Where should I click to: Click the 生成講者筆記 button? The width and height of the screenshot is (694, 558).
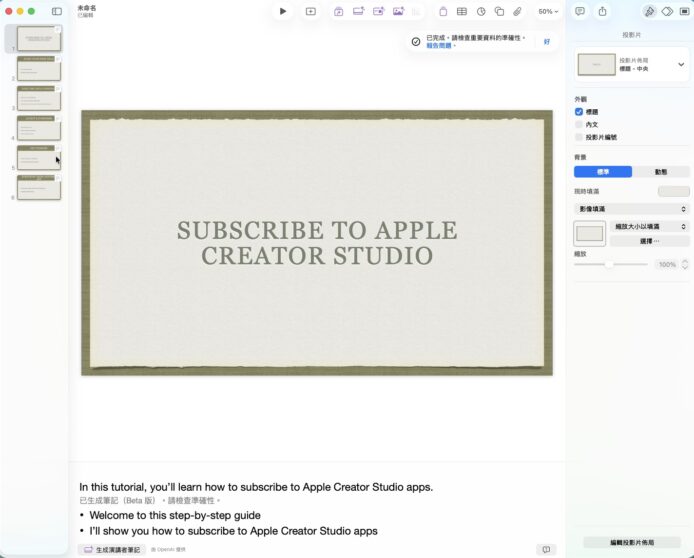[x=111, y=550]
